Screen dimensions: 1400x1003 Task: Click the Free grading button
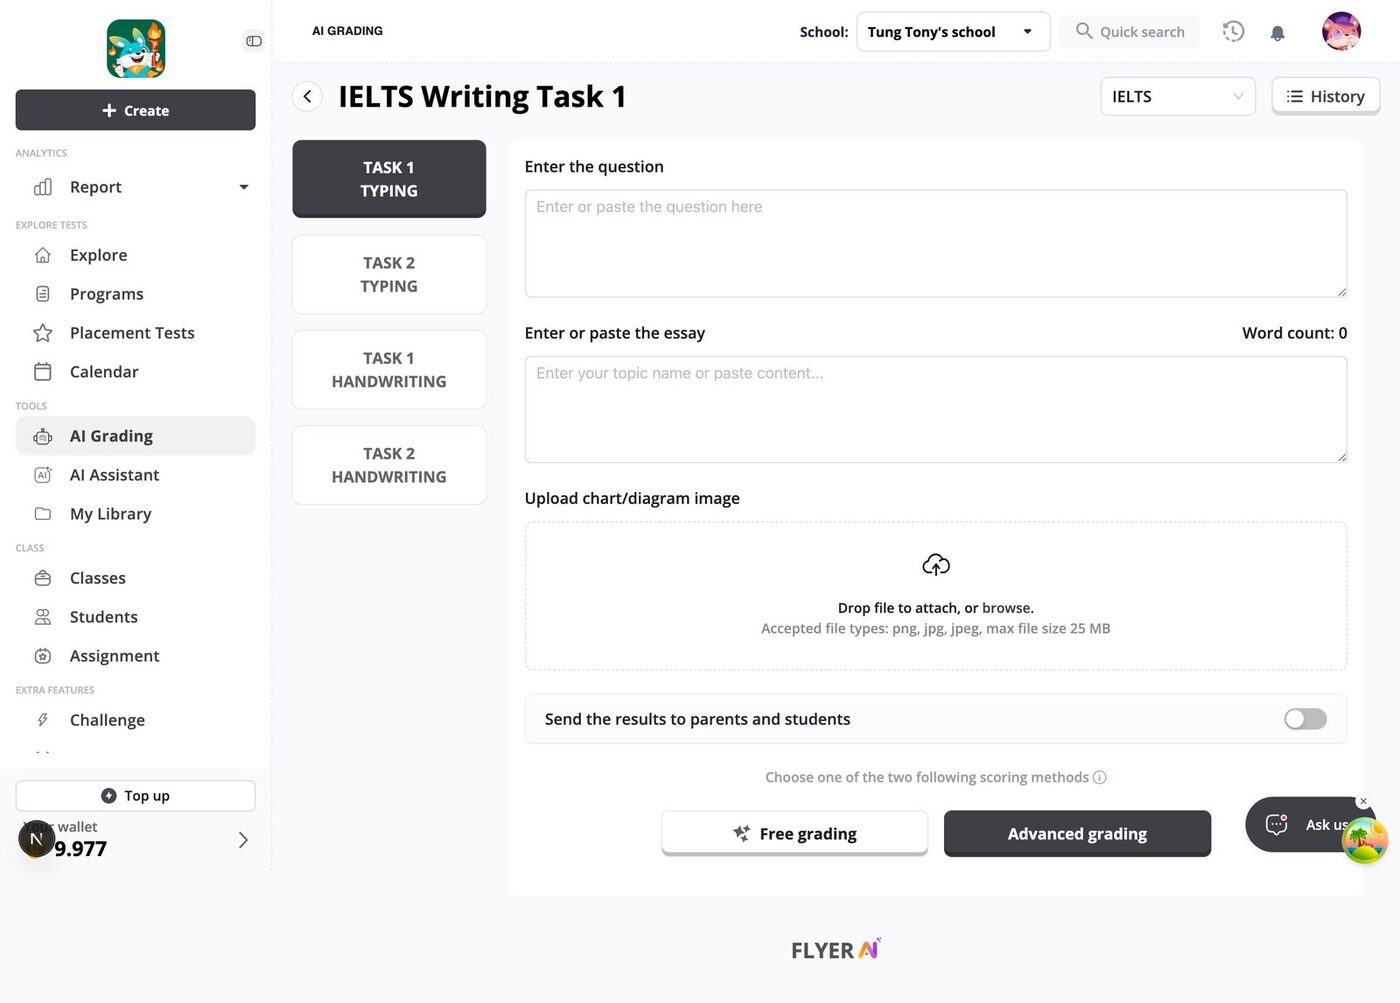click(794, 833)
